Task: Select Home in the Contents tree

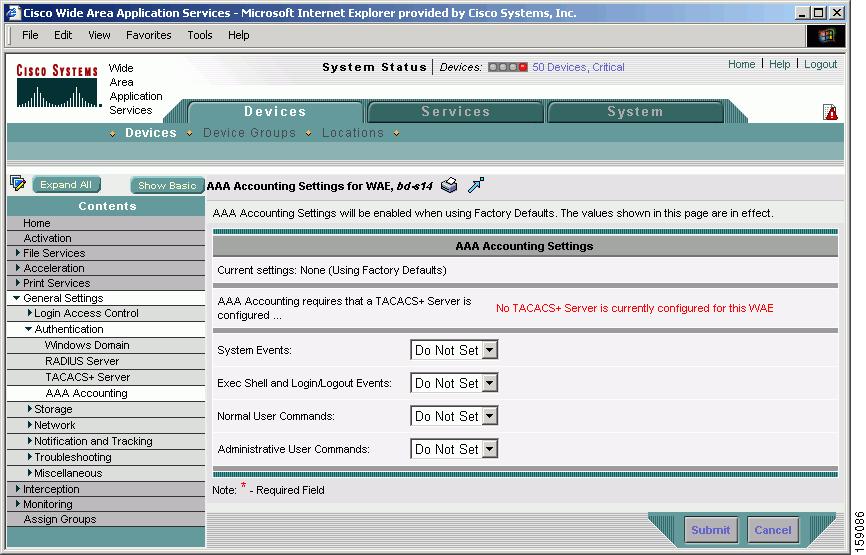Action: (x=36, y=223)
